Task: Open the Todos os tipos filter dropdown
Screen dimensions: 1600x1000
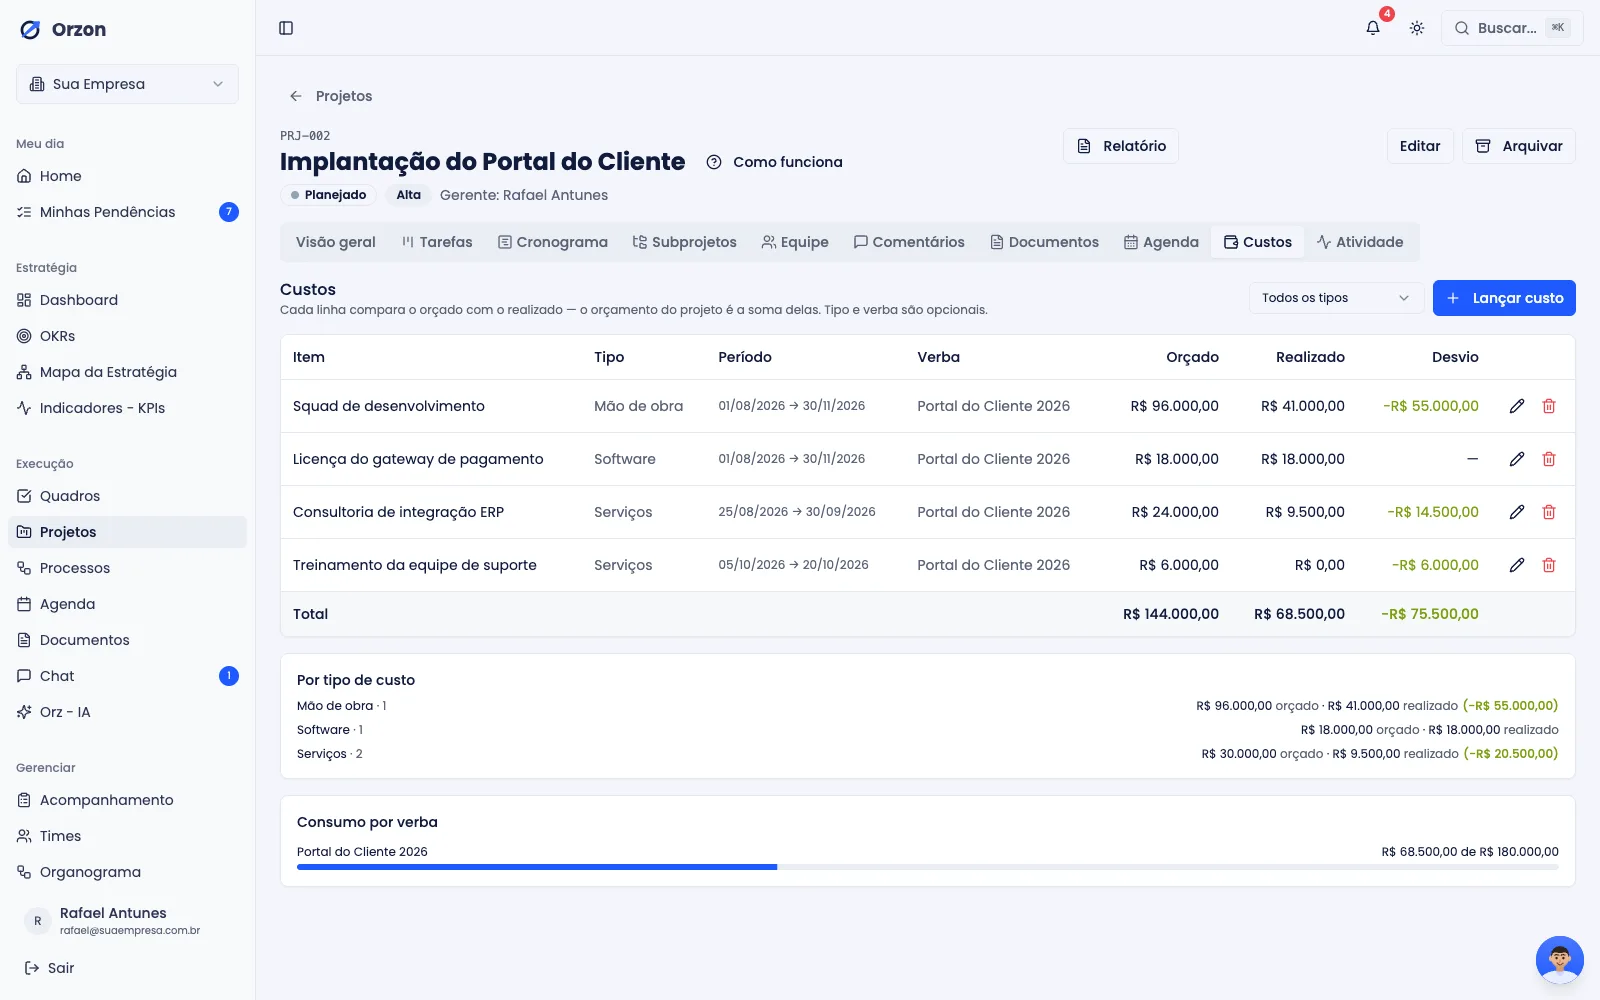Action: tap(1336, 298)
